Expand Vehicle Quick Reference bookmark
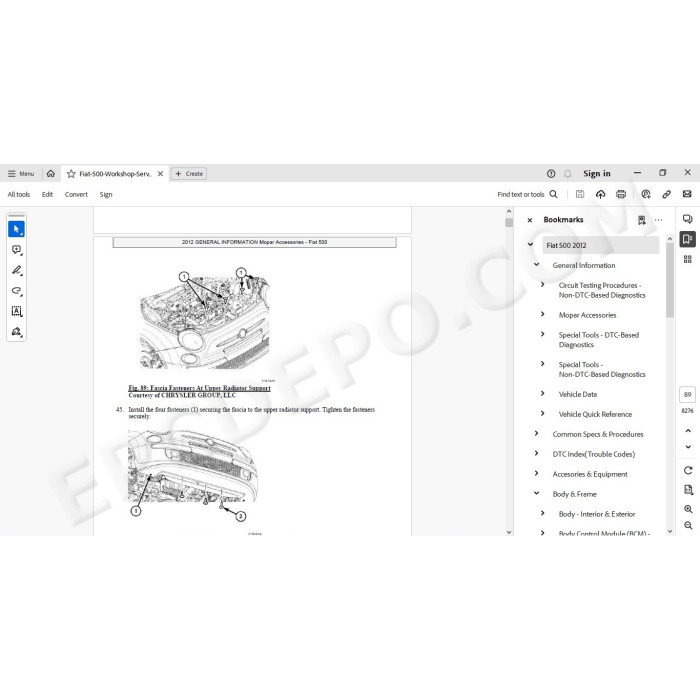 543,413
